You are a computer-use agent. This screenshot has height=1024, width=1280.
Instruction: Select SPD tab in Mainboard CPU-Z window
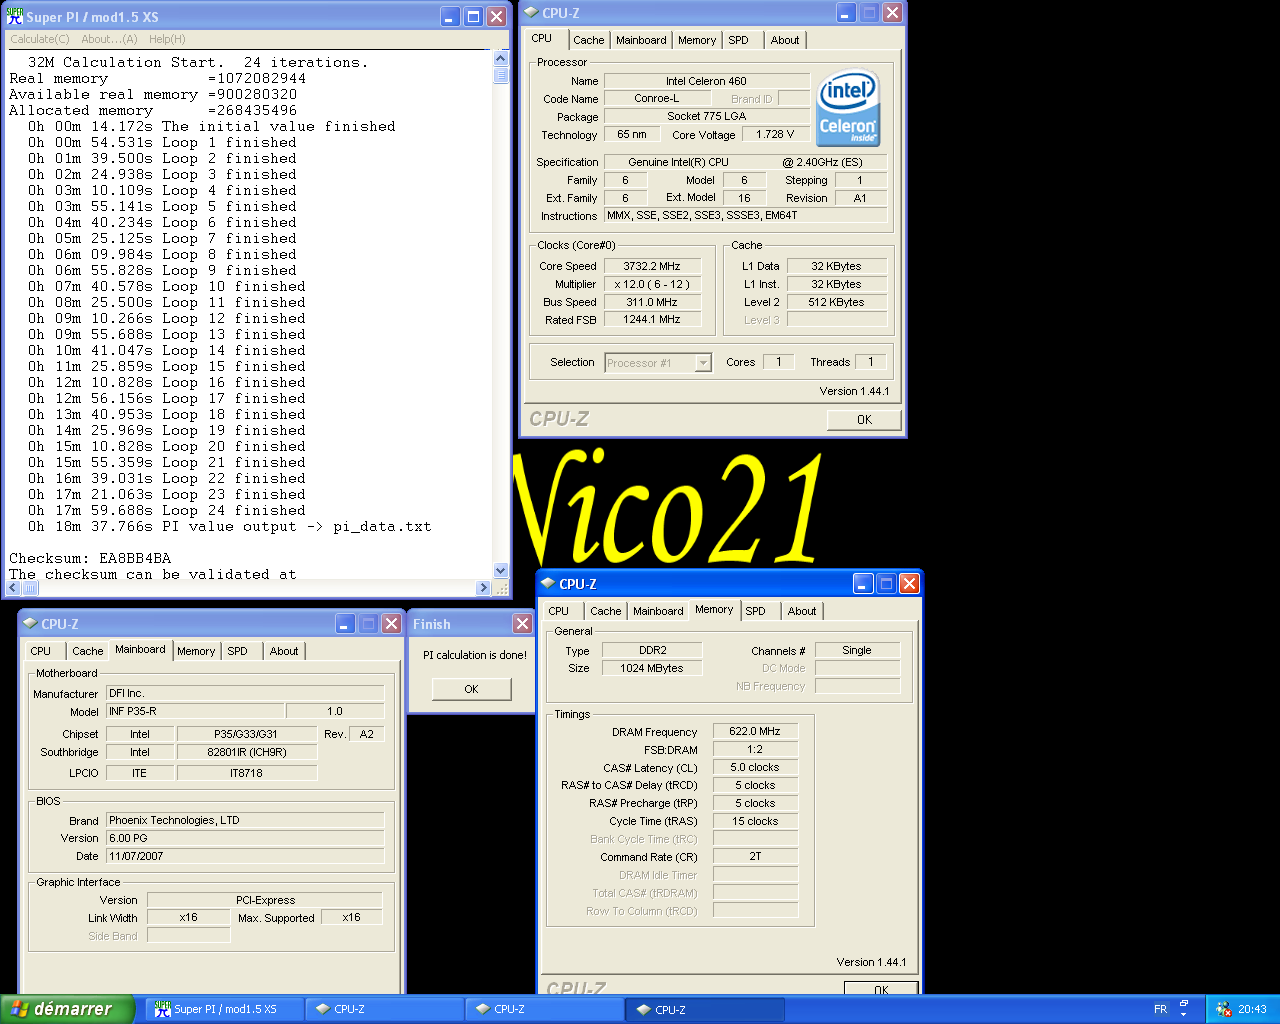pyautogui.click(x=237, y=651)
